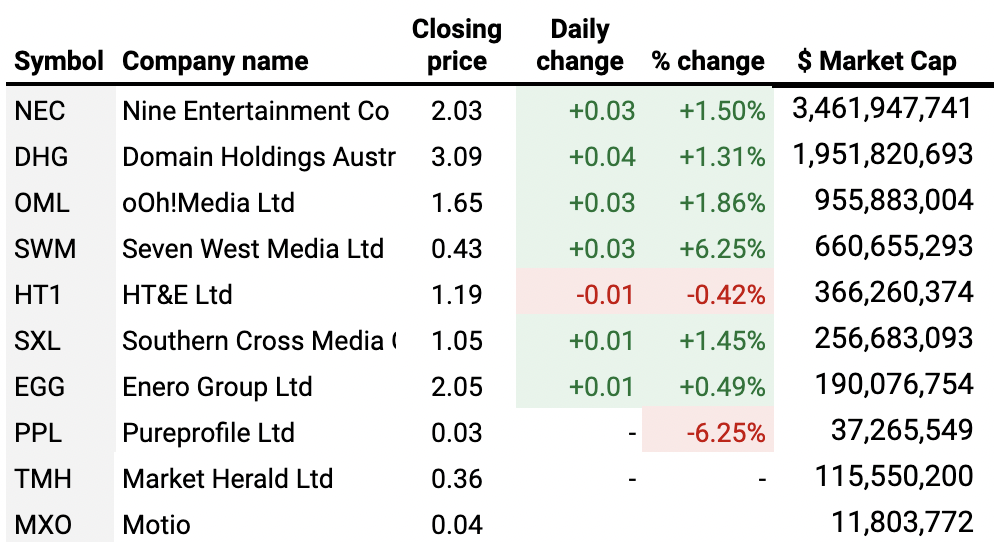
Task: Click Pureprofile -6.25% change cell
Action: [725, 433]
